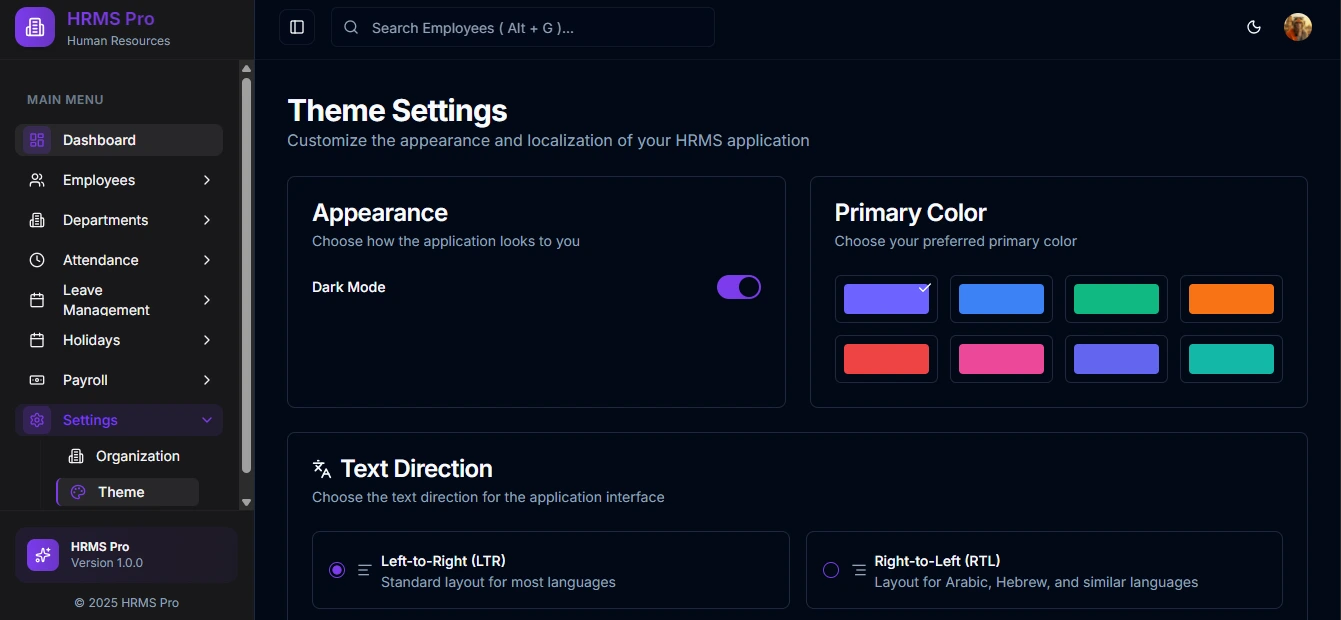Screen dimensions: 1341x620
Task: Select the Right-to-Left (RTL) radio button
Action: pyautogui.click(x=830, y=570)
